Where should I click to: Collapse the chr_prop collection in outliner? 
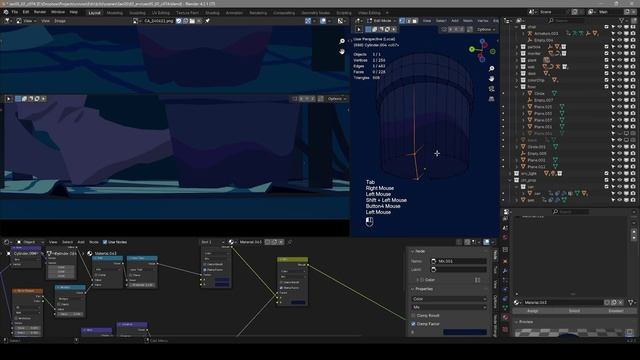pos(510,180)
